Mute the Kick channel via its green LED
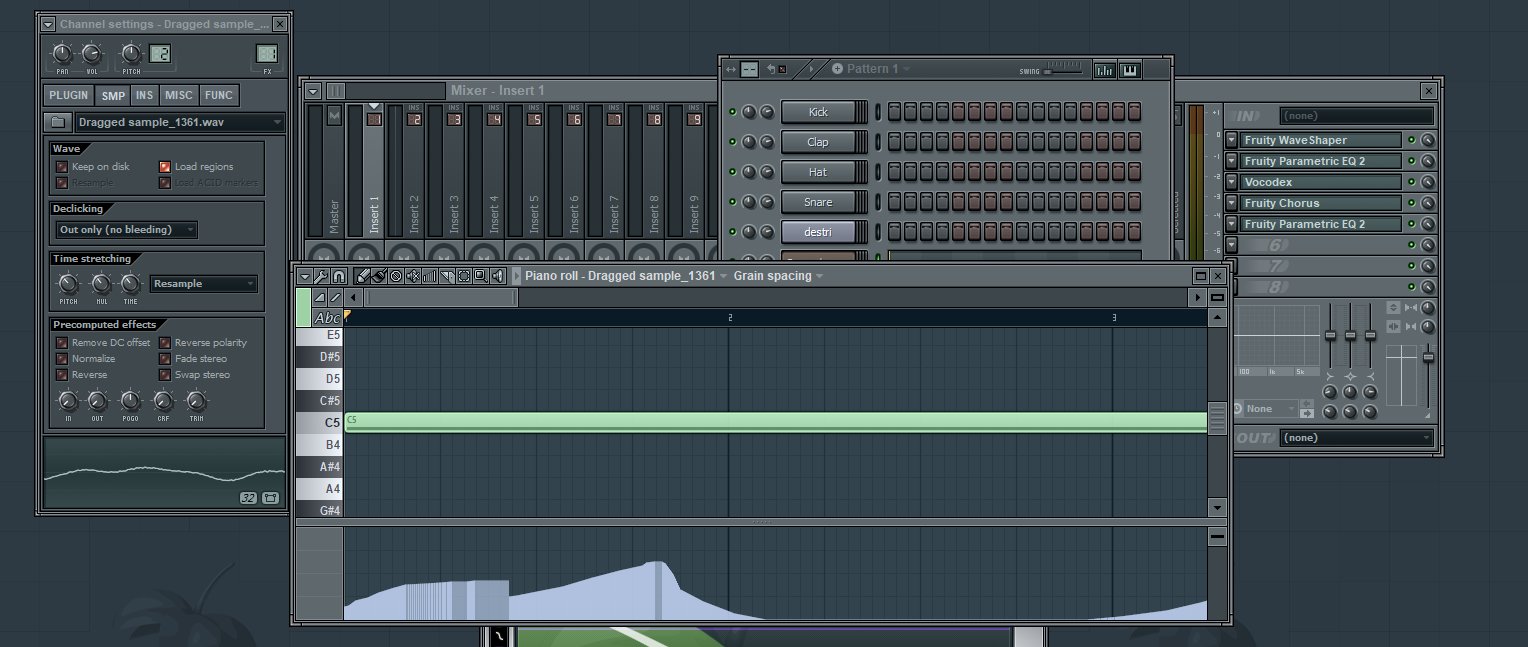1528x647 pixels. coord(732,112)
